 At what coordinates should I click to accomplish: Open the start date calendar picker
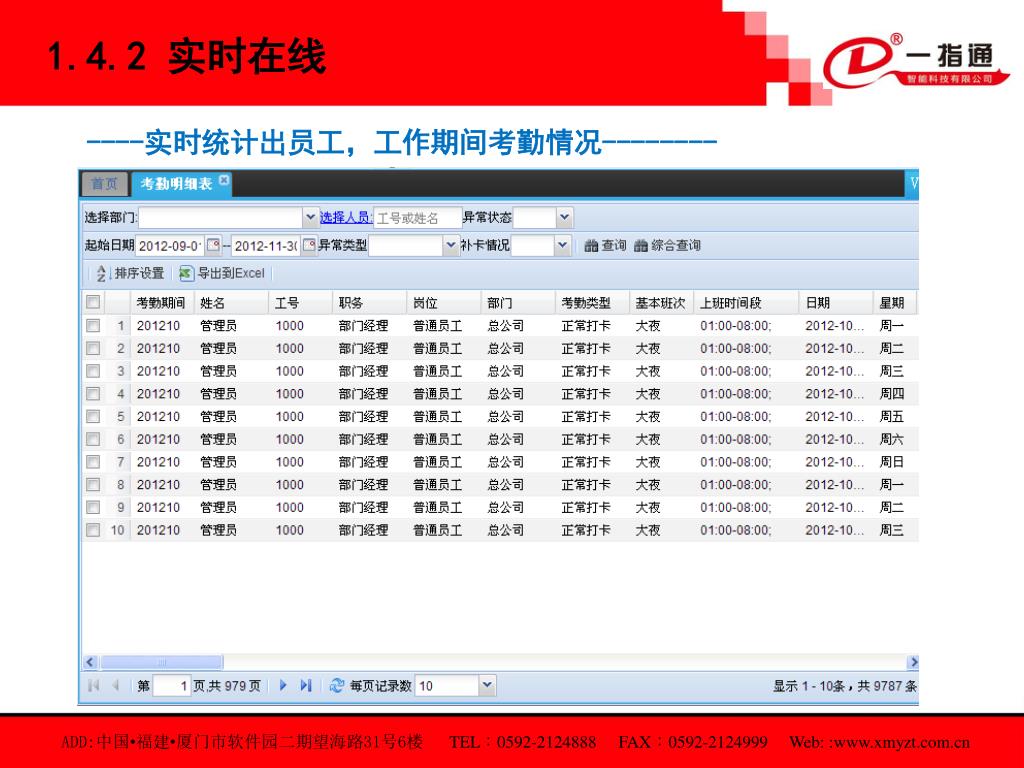pyautogui.click(x=214, y=246)
